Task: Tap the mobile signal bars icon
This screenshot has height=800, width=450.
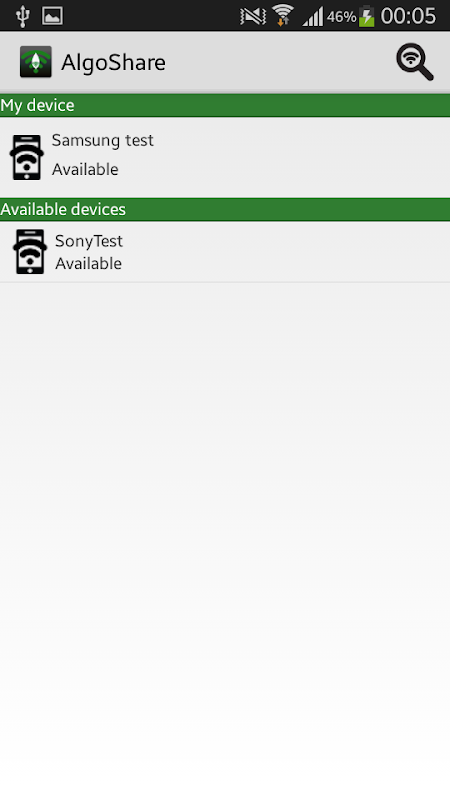Action: coord(313,16)
